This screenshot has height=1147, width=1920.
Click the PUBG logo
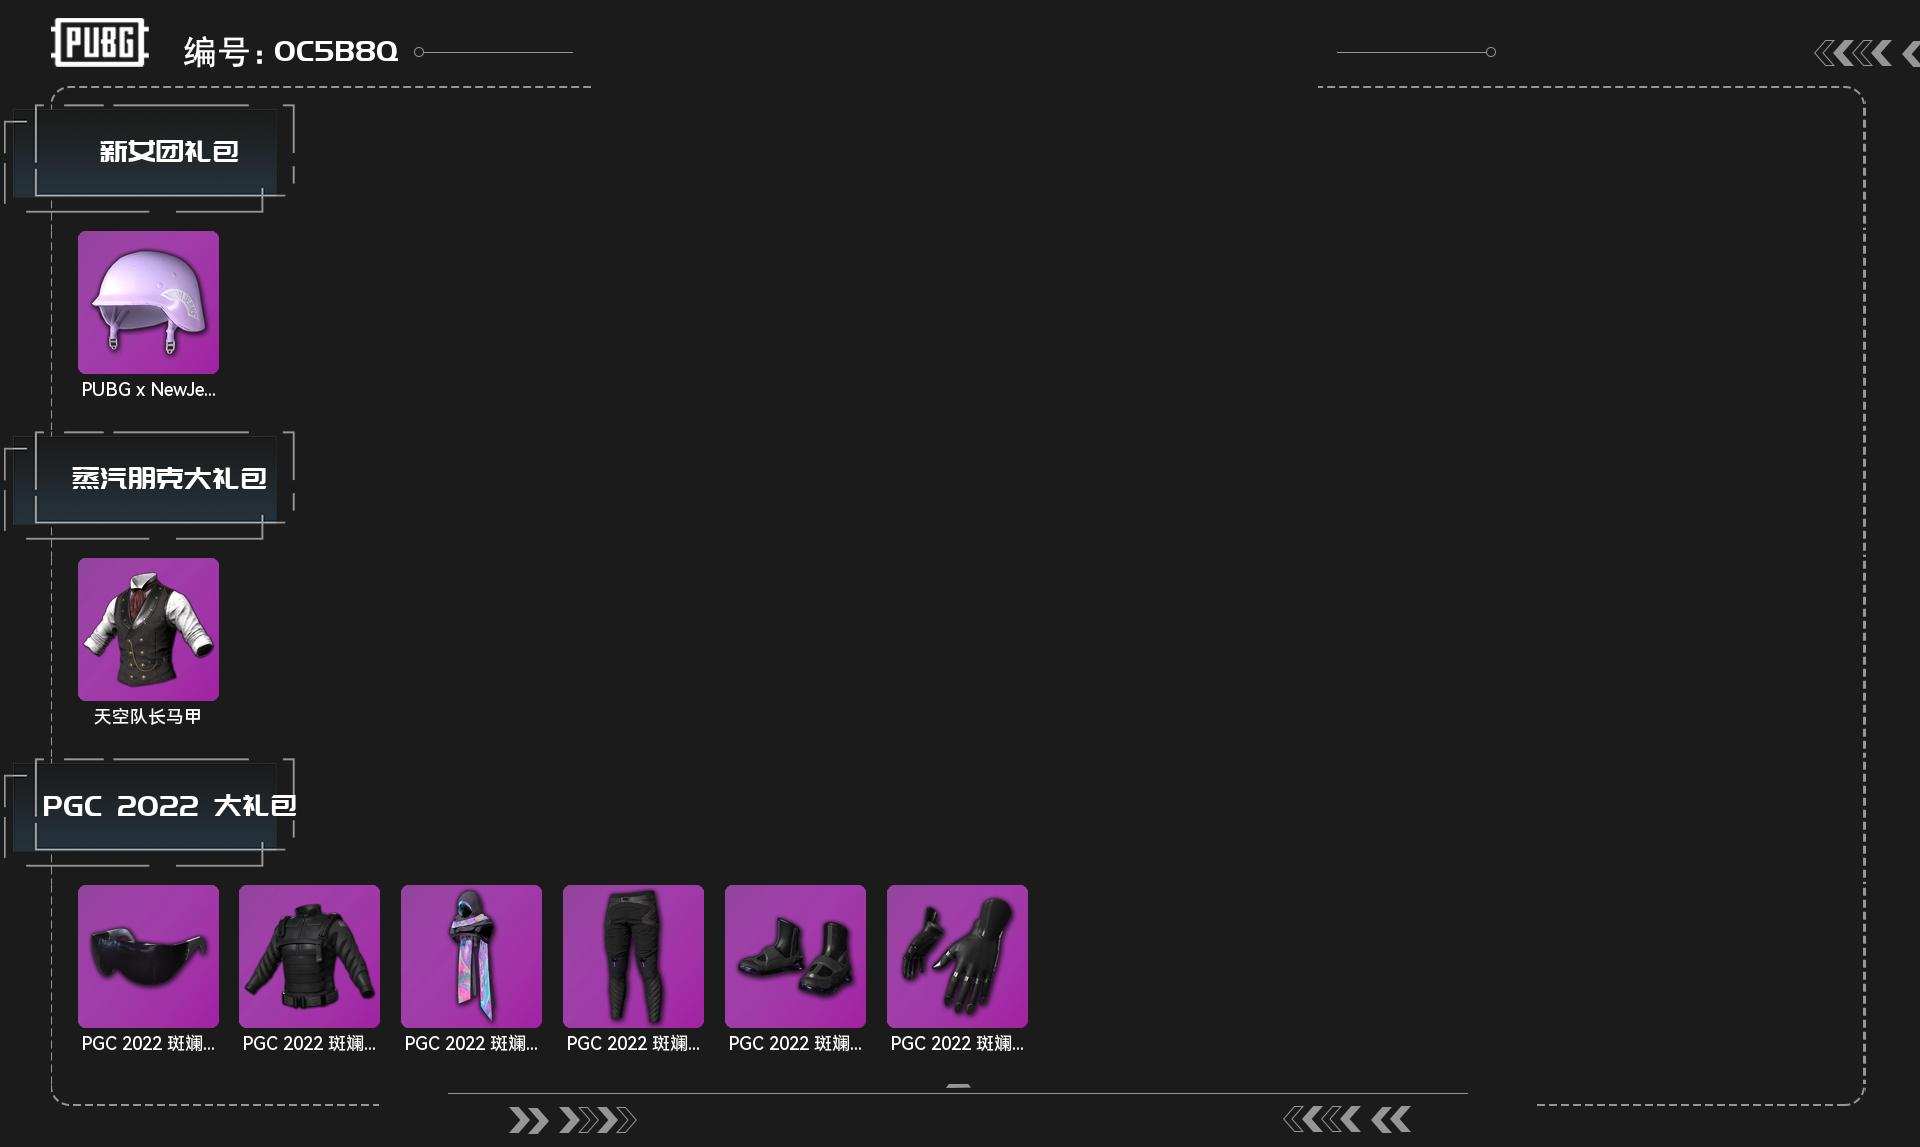click(100, 43)
